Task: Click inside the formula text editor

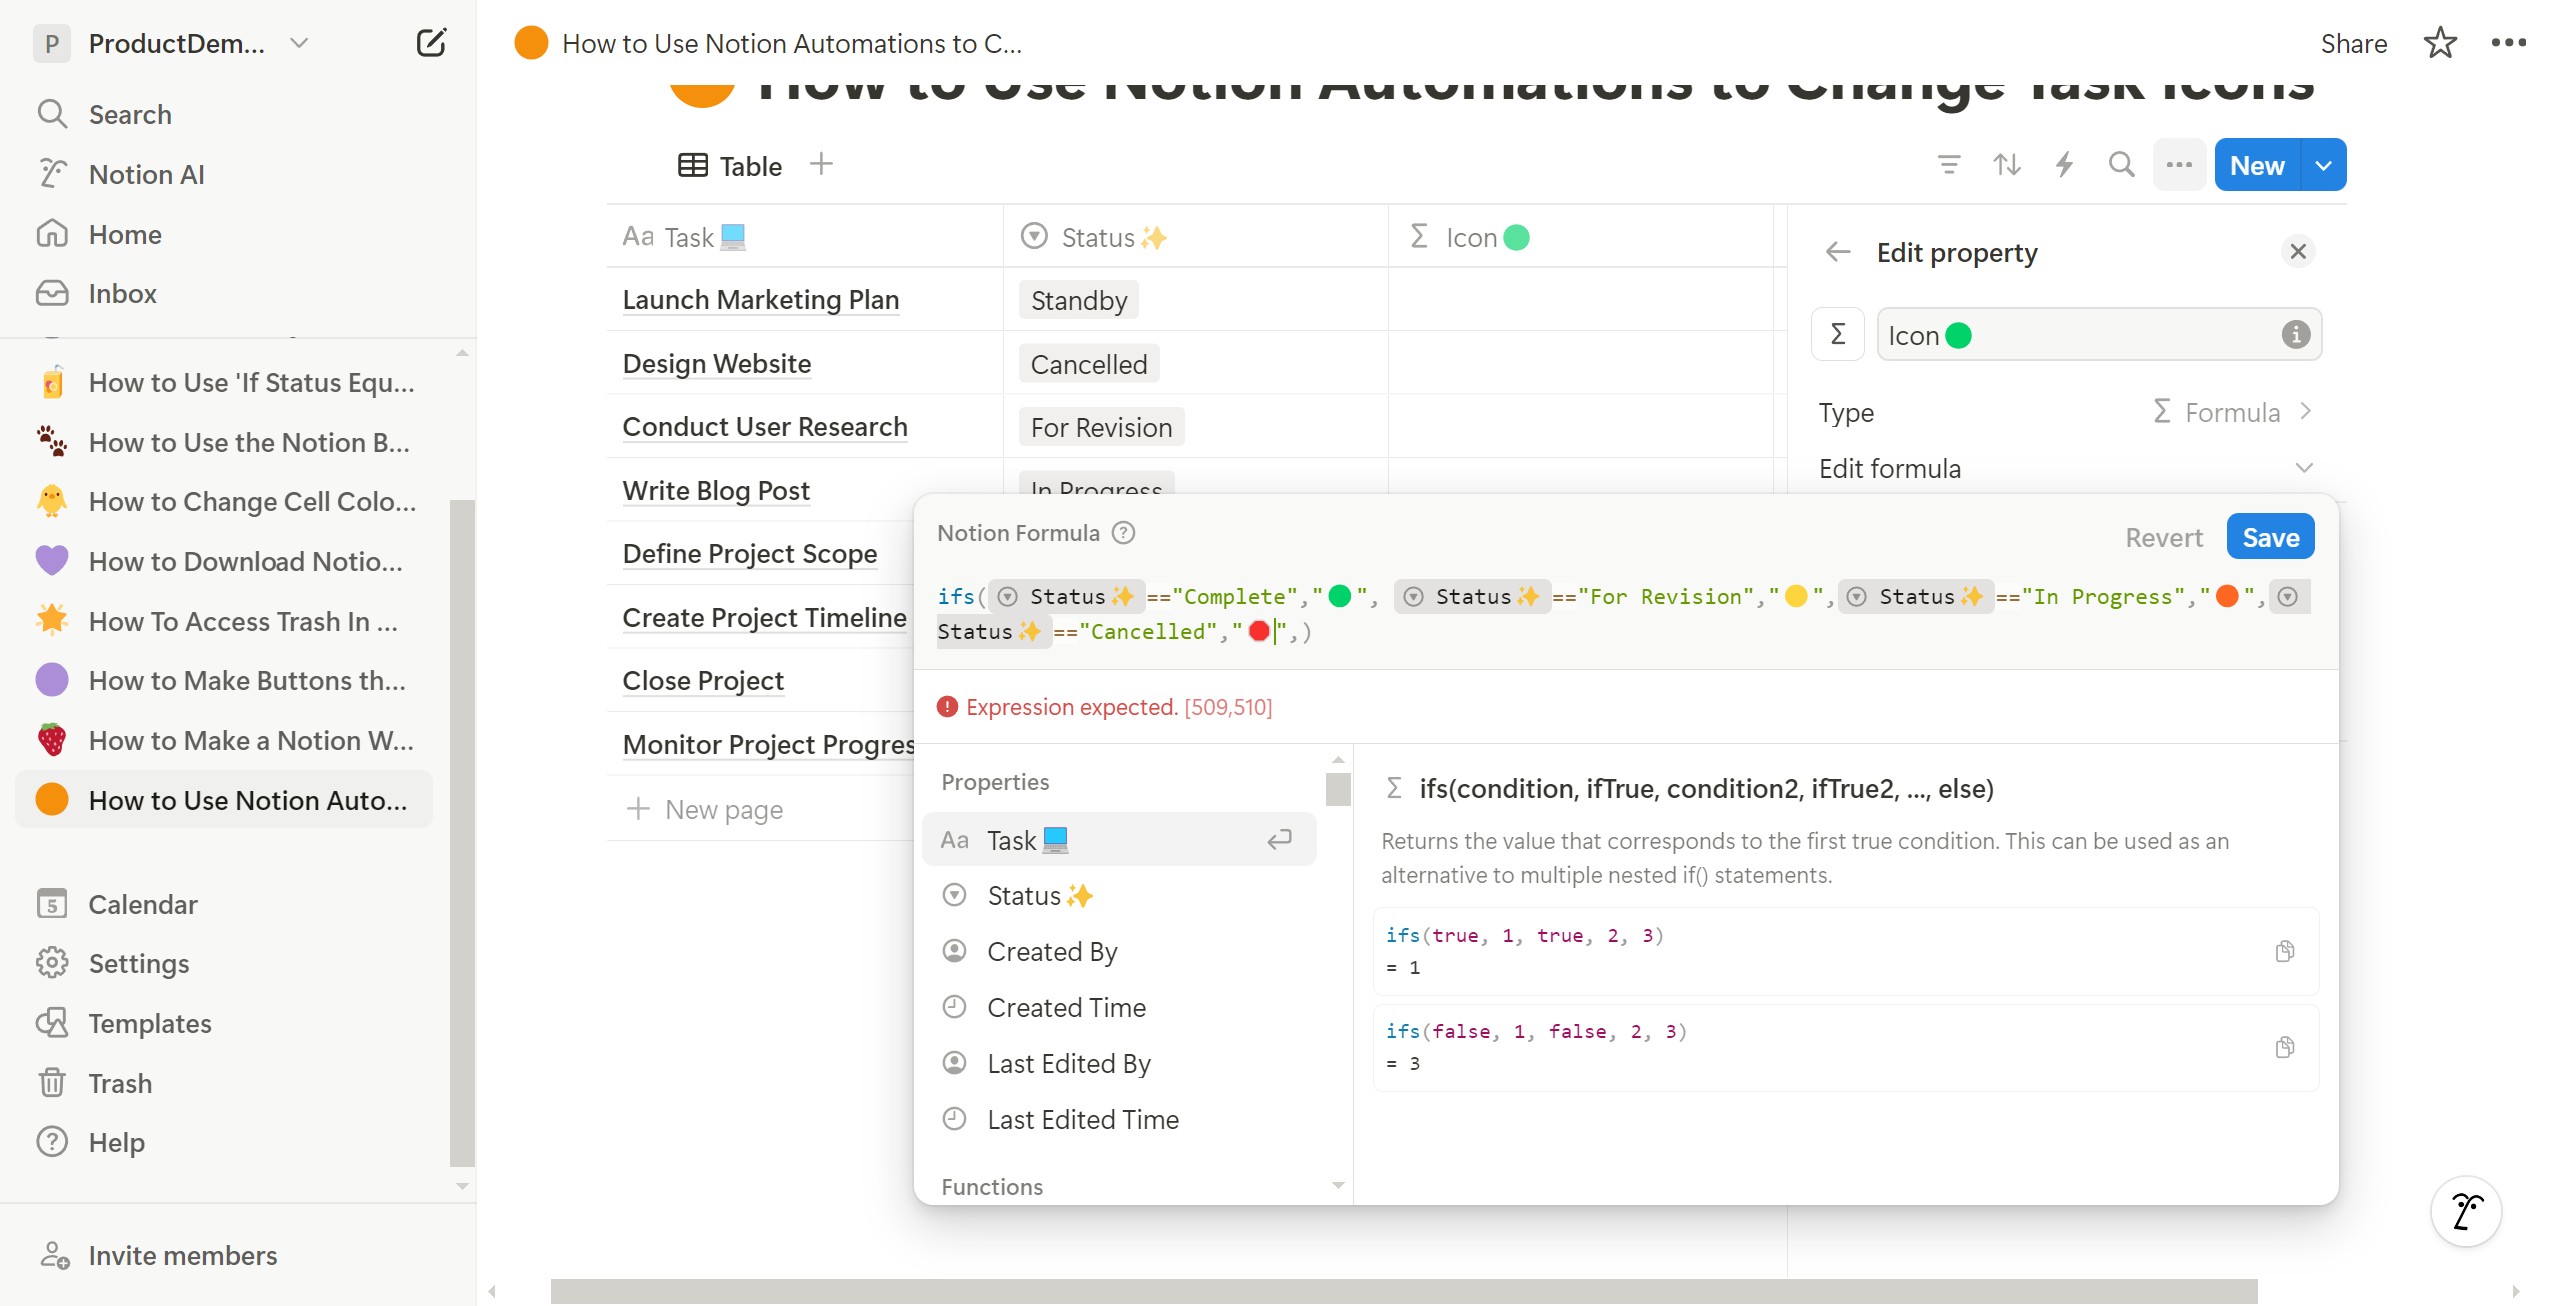Action: pyautogui.click(x=1626, y=614)
